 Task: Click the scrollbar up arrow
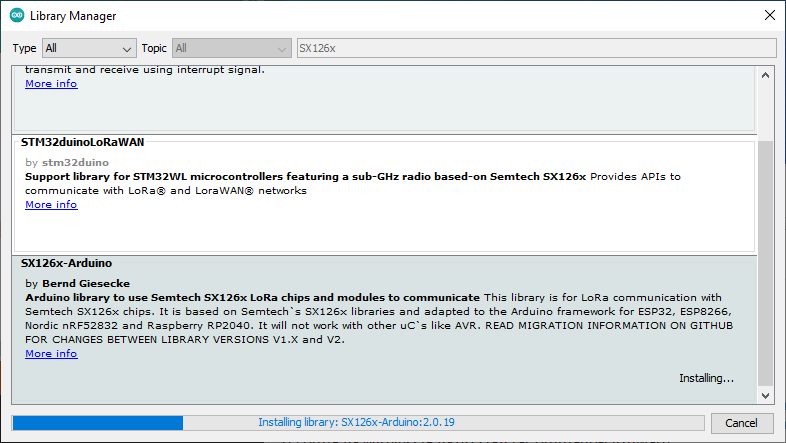765,75
